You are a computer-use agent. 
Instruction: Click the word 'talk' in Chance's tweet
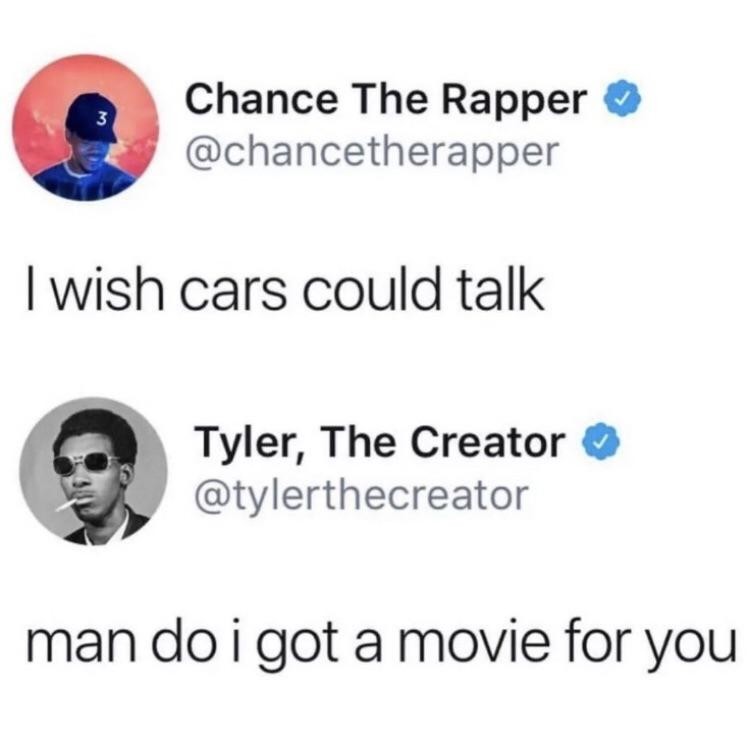500,289
